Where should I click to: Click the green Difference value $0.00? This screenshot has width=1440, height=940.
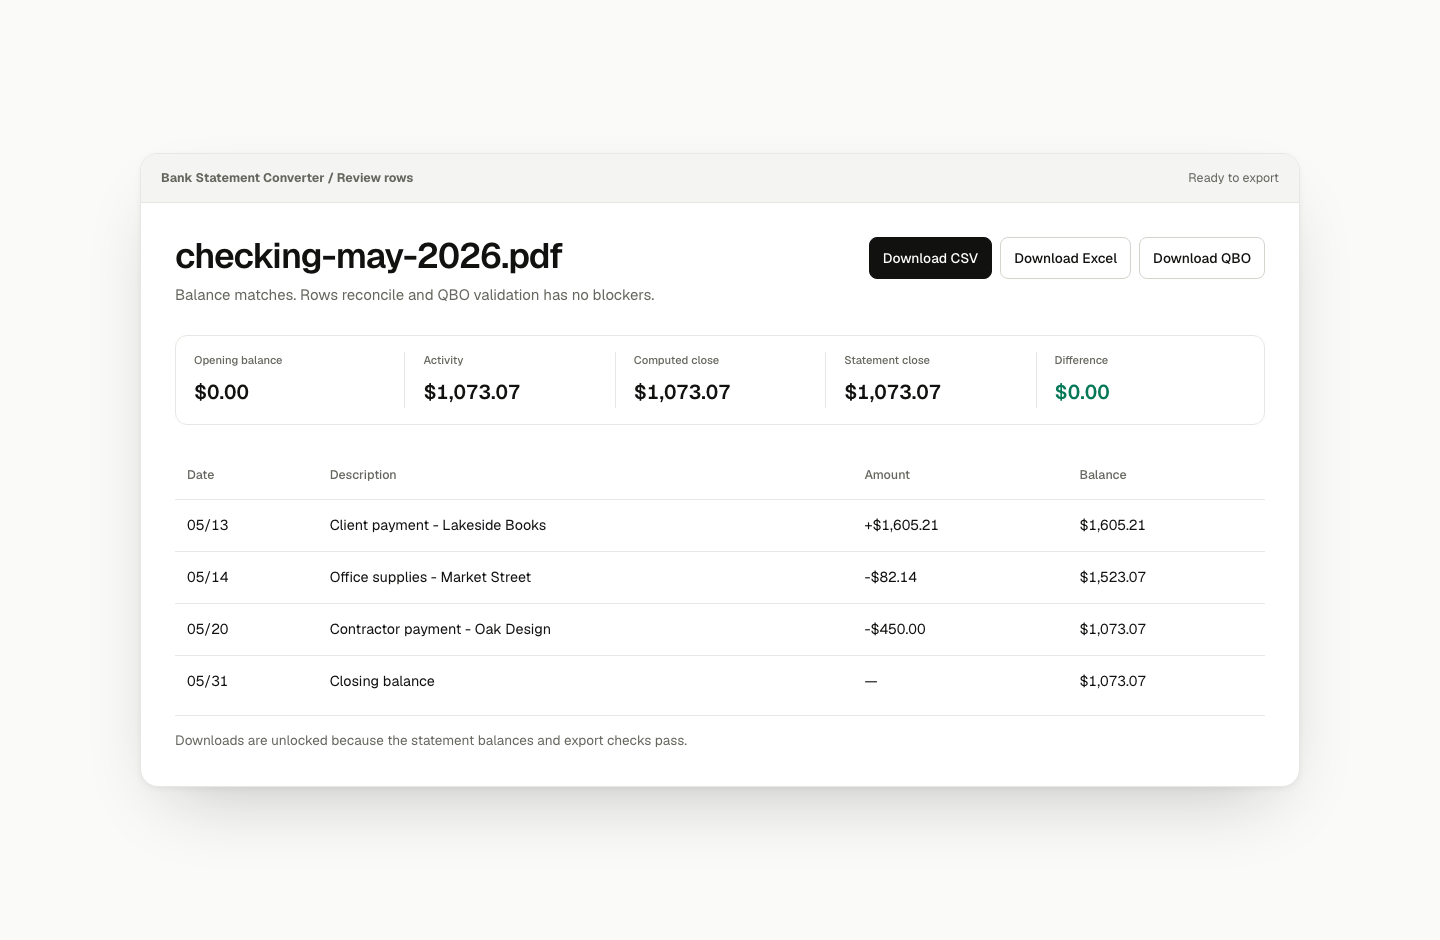[1082, 392]
